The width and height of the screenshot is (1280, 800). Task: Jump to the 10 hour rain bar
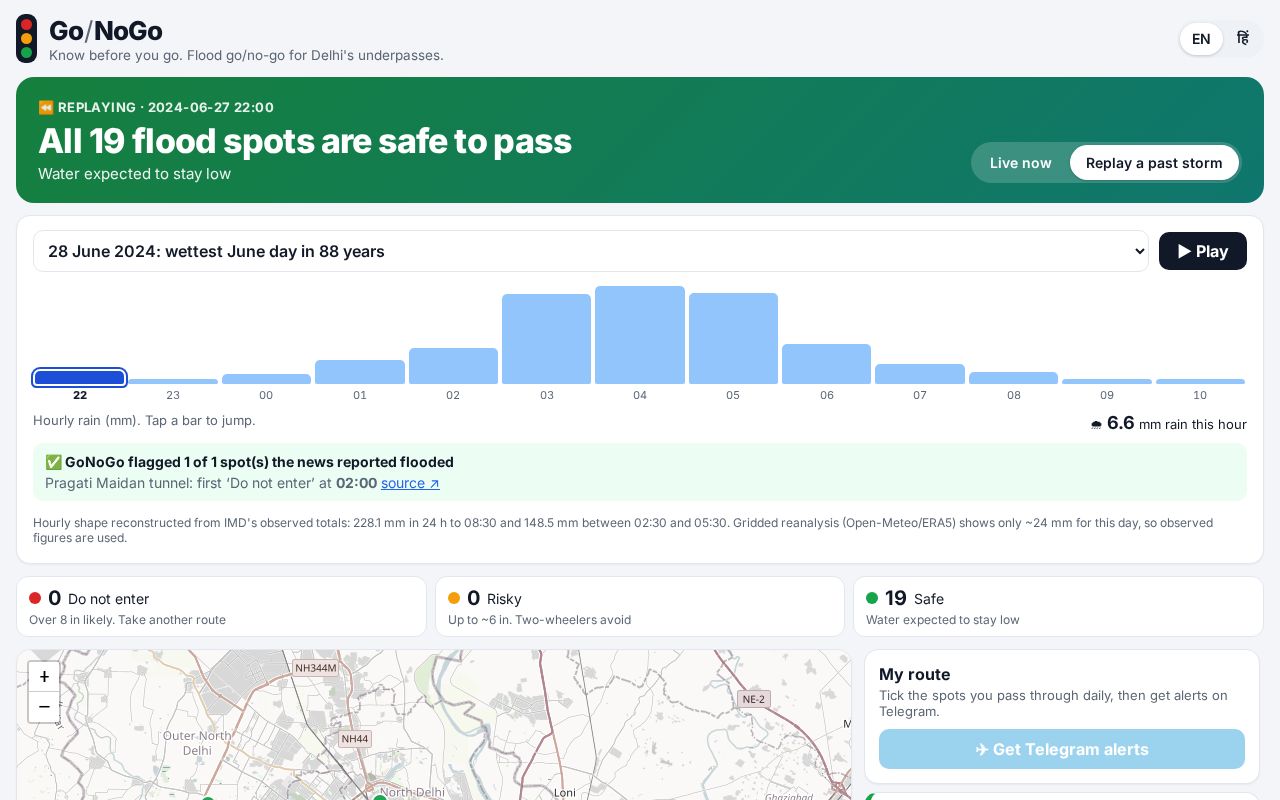click(1200, 381)
